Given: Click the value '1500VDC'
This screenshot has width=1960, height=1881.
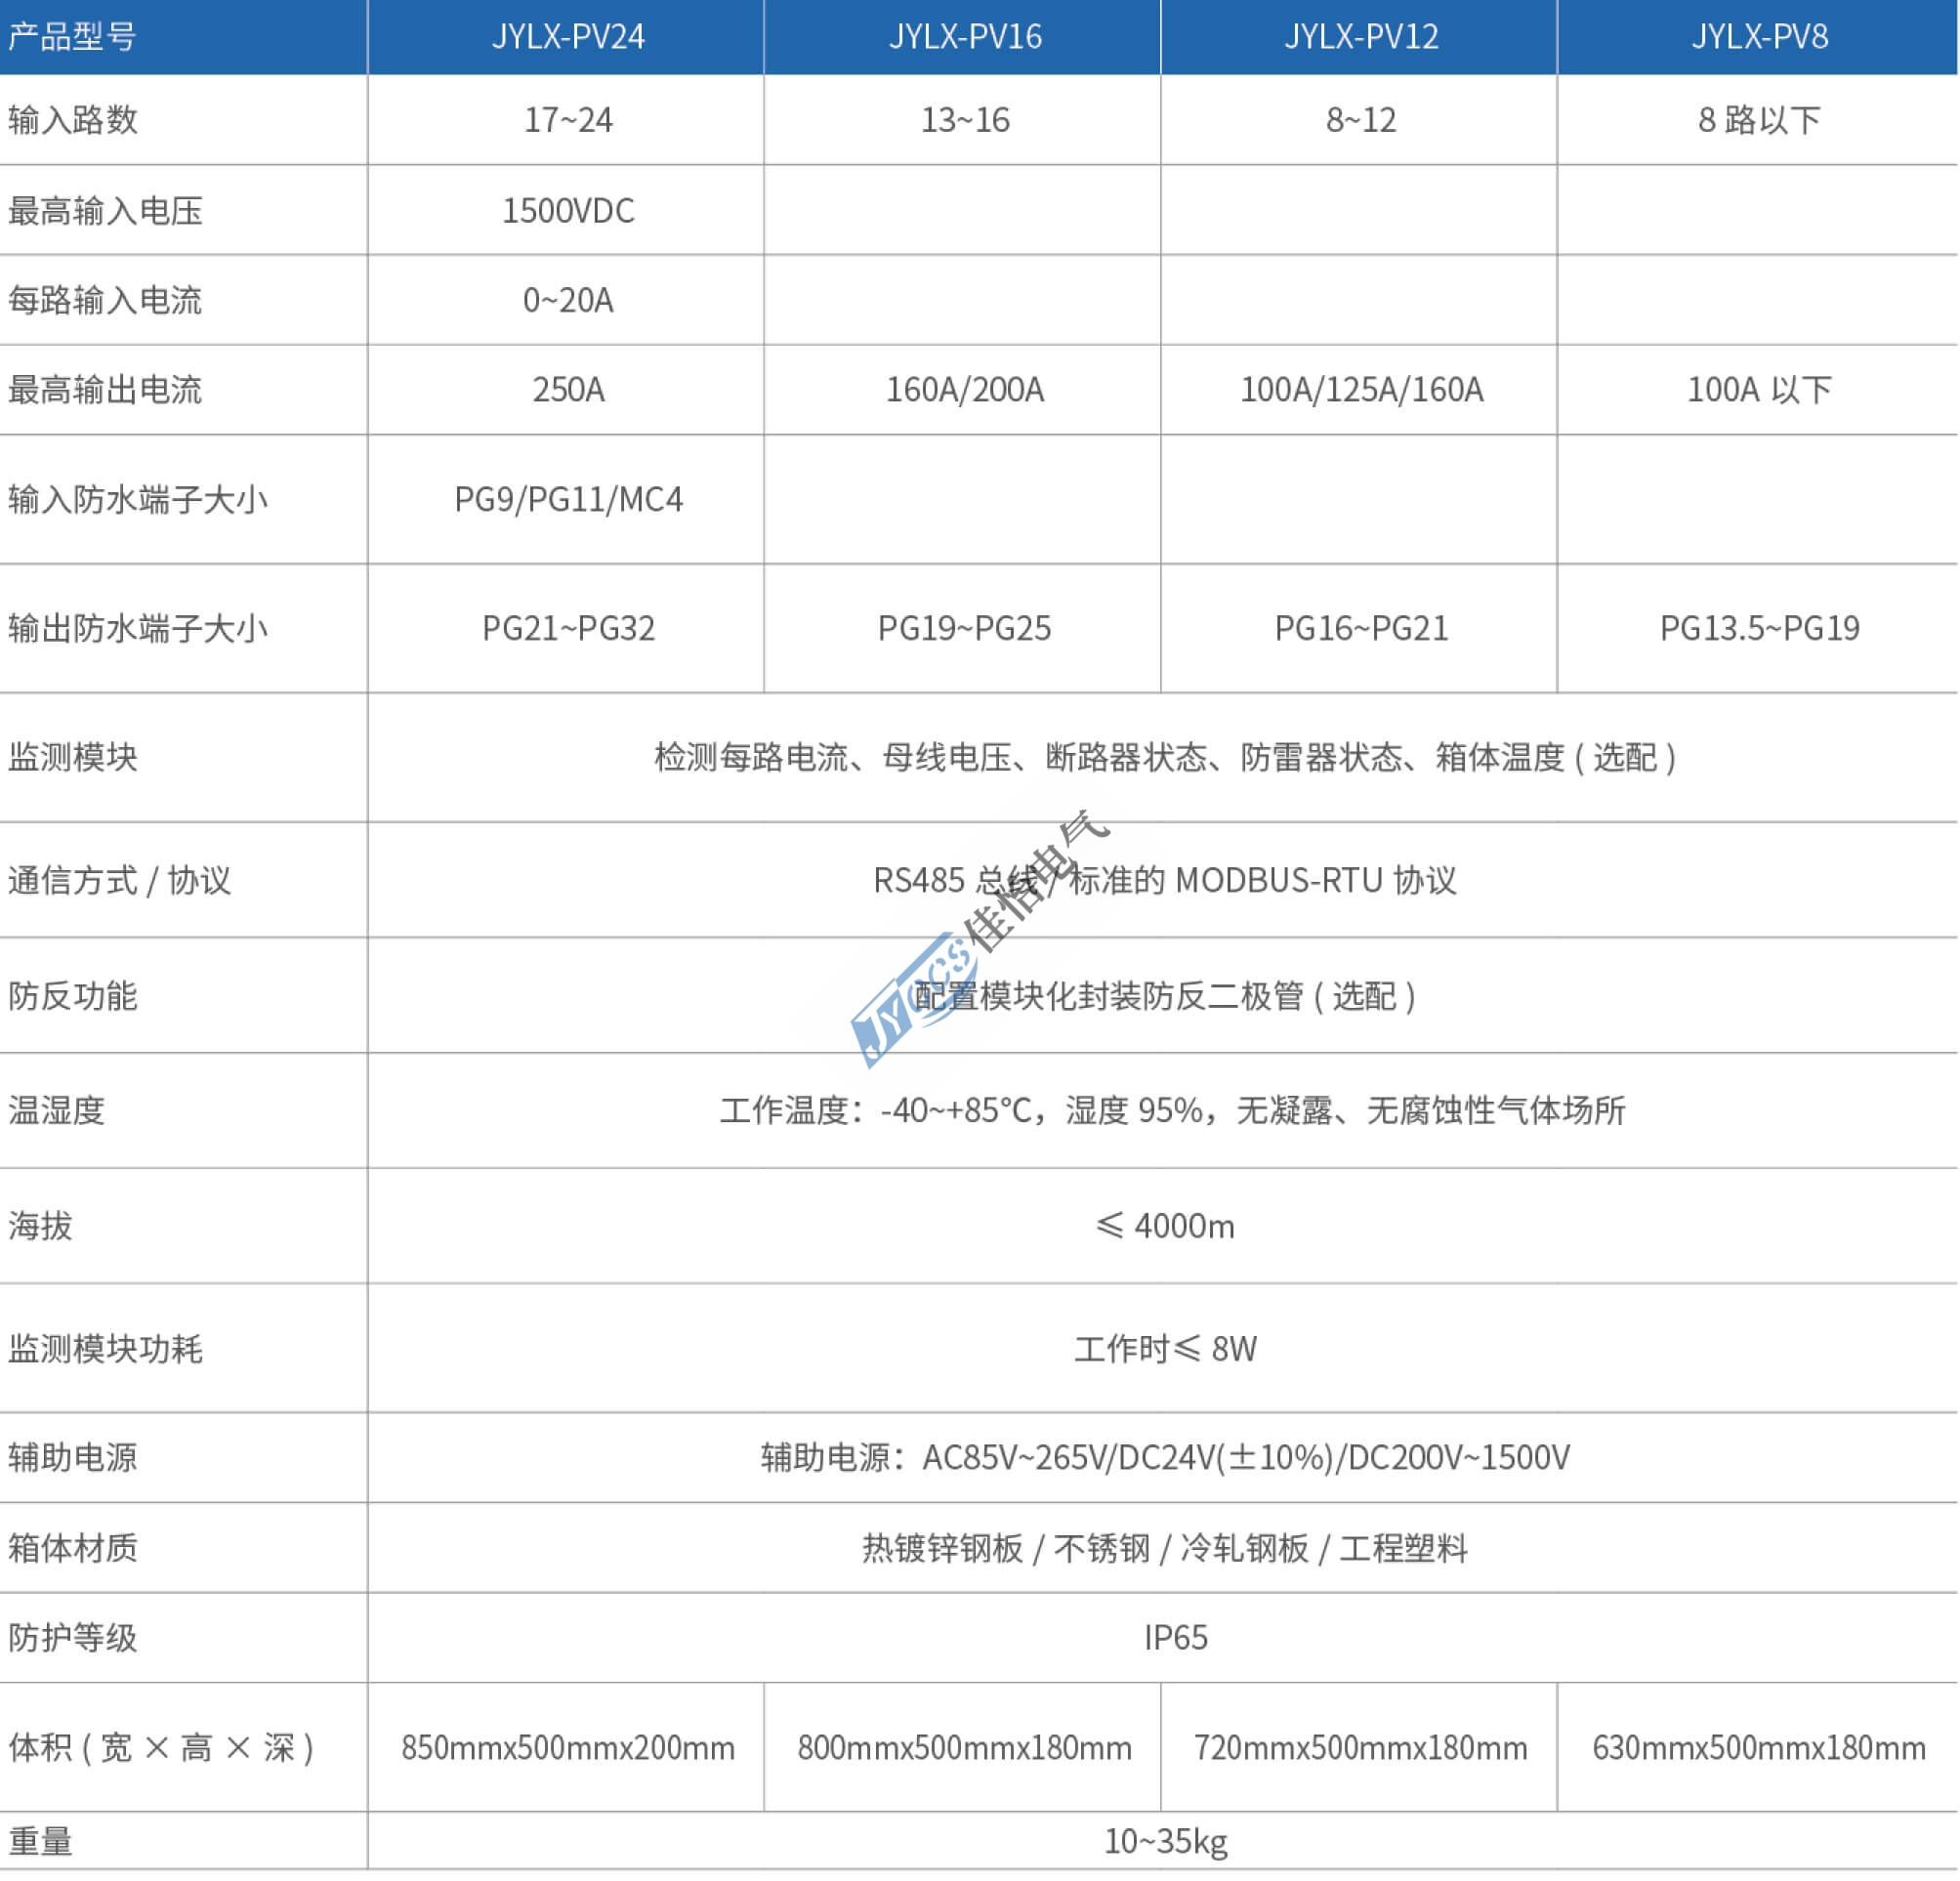Looking at the screenshot, I should (568, 211).
